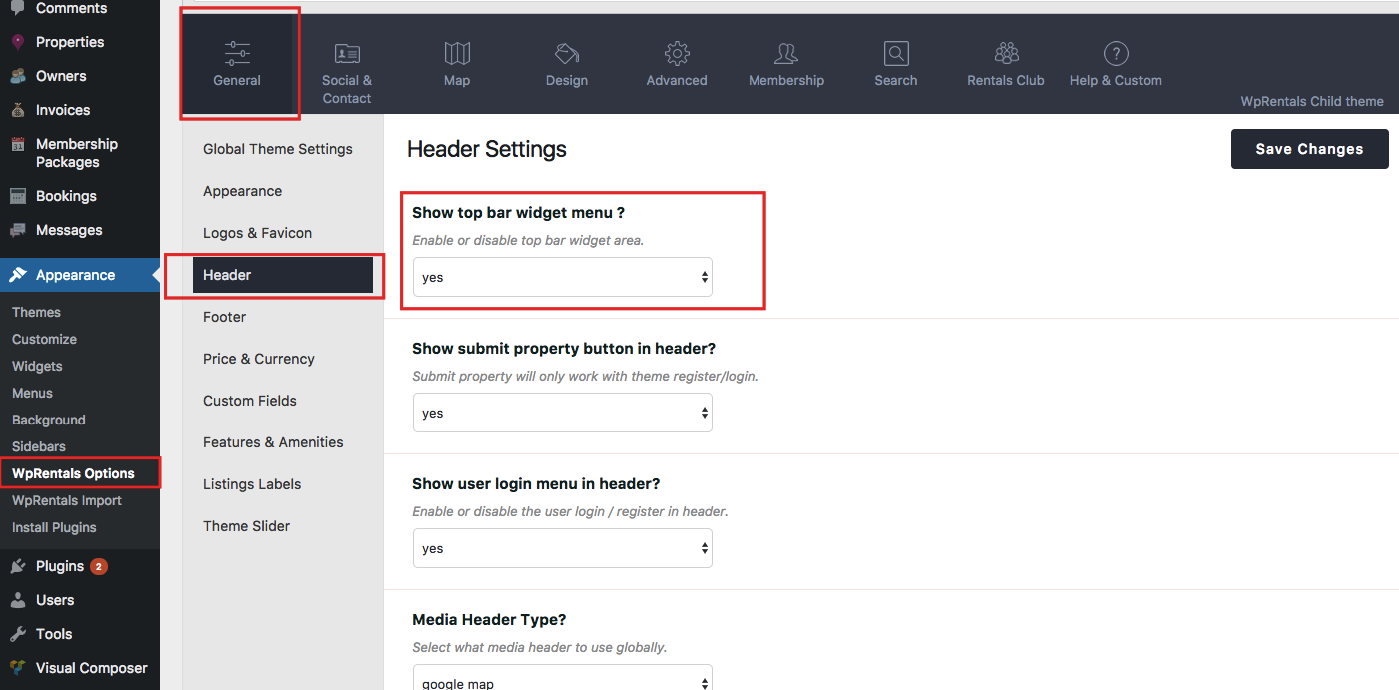Click the Help & Custom question icon
This screenshot has width=1399, height=690.
pyautogui.click(x=1116, y=54)
